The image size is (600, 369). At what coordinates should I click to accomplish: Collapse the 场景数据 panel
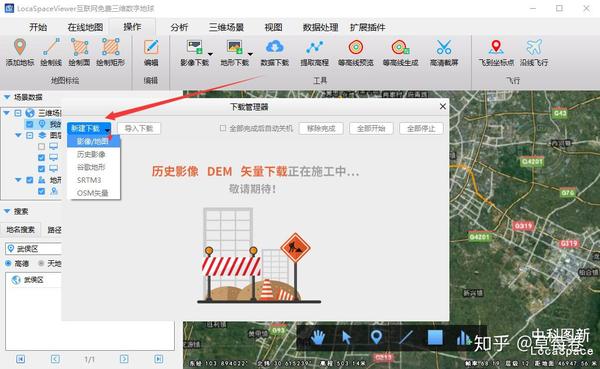click(7, 97)
